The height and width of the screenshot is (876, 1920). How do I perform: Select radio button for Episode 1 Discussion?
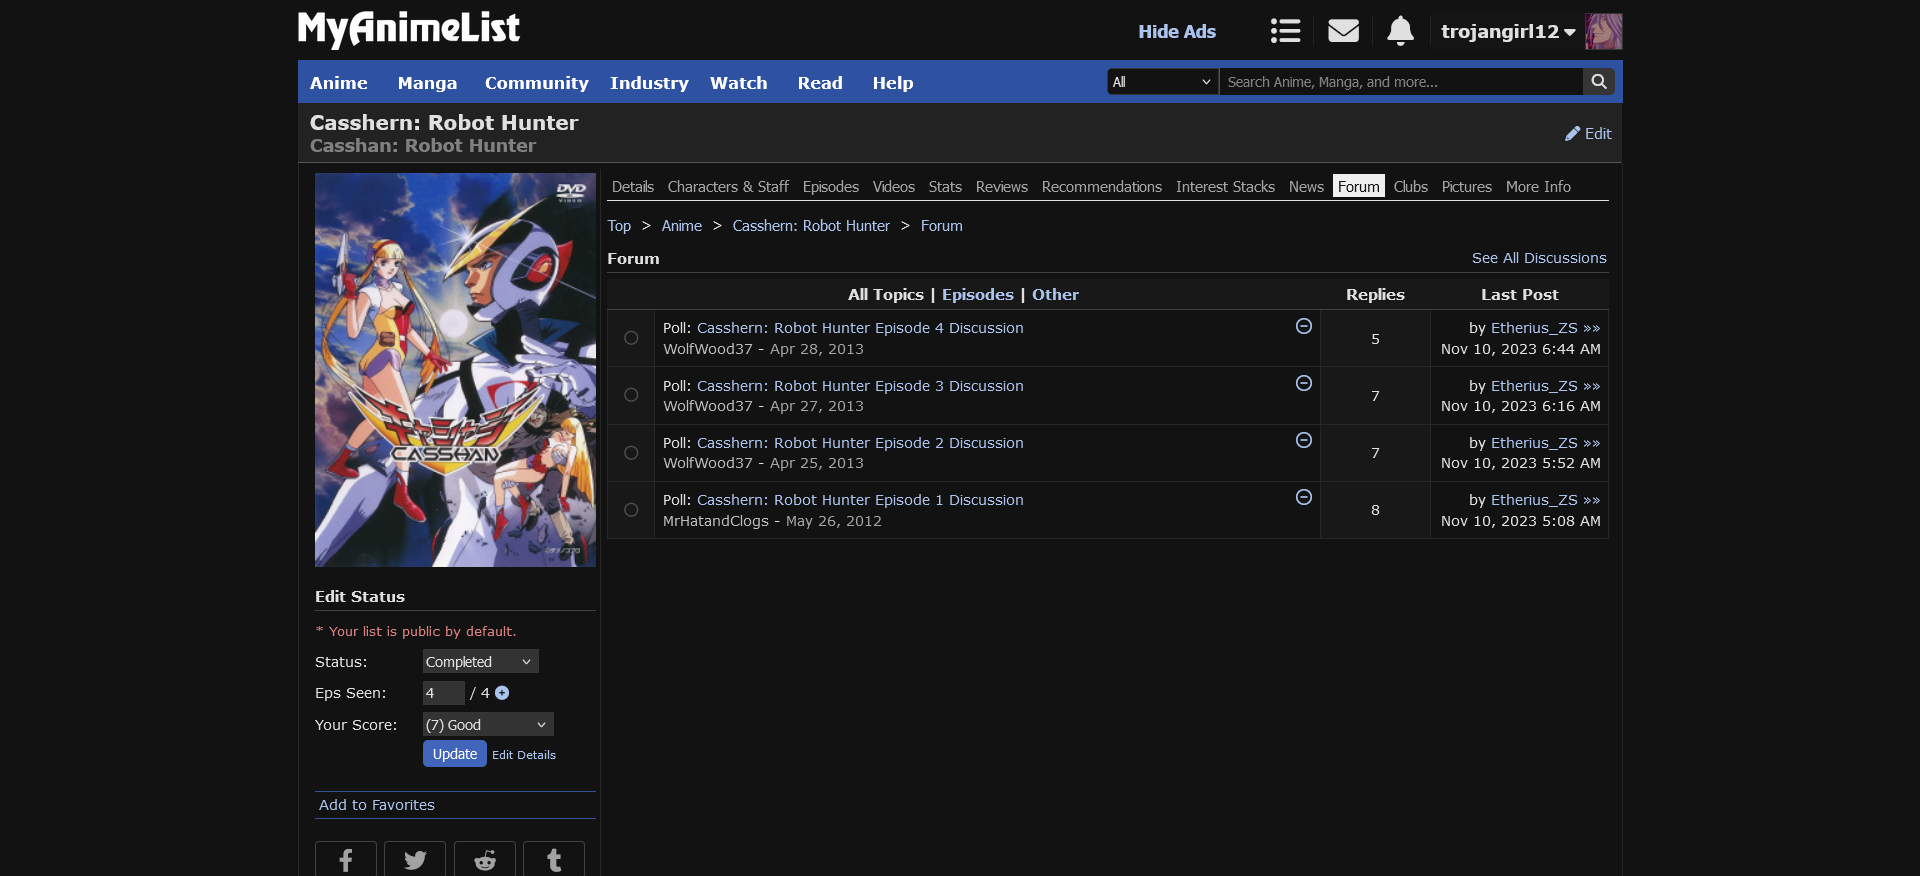(x=631, y=510)
